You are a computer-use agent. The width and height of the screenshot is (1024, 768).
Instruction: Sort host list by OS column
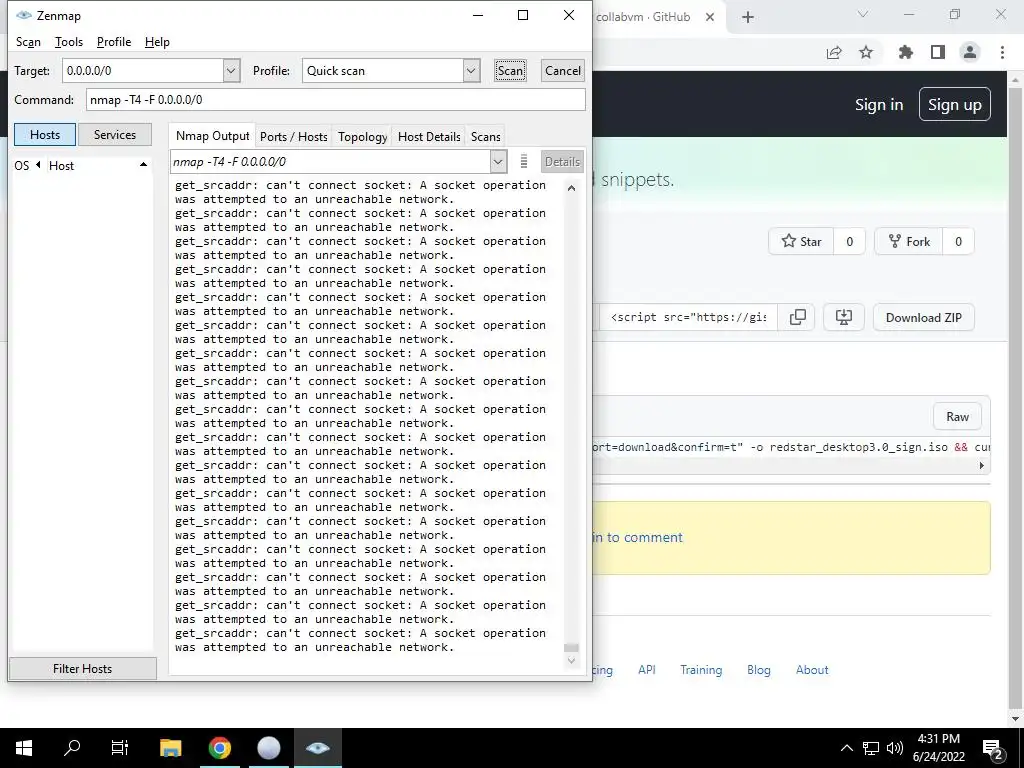[x=22, y=165]
